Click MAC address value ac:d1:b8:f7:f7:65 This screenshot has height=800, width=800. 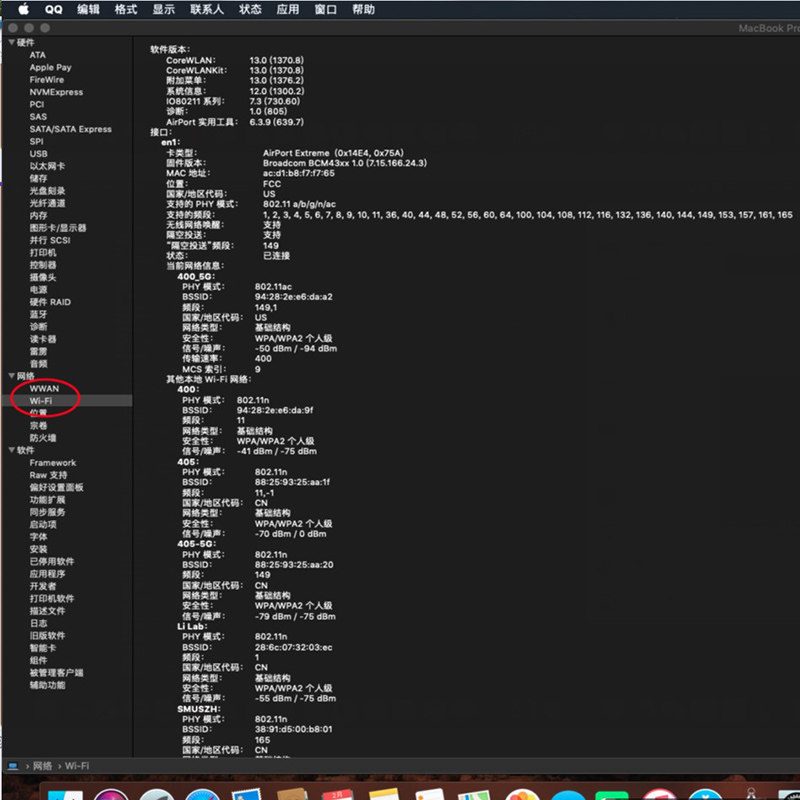(x=298, y=173)
